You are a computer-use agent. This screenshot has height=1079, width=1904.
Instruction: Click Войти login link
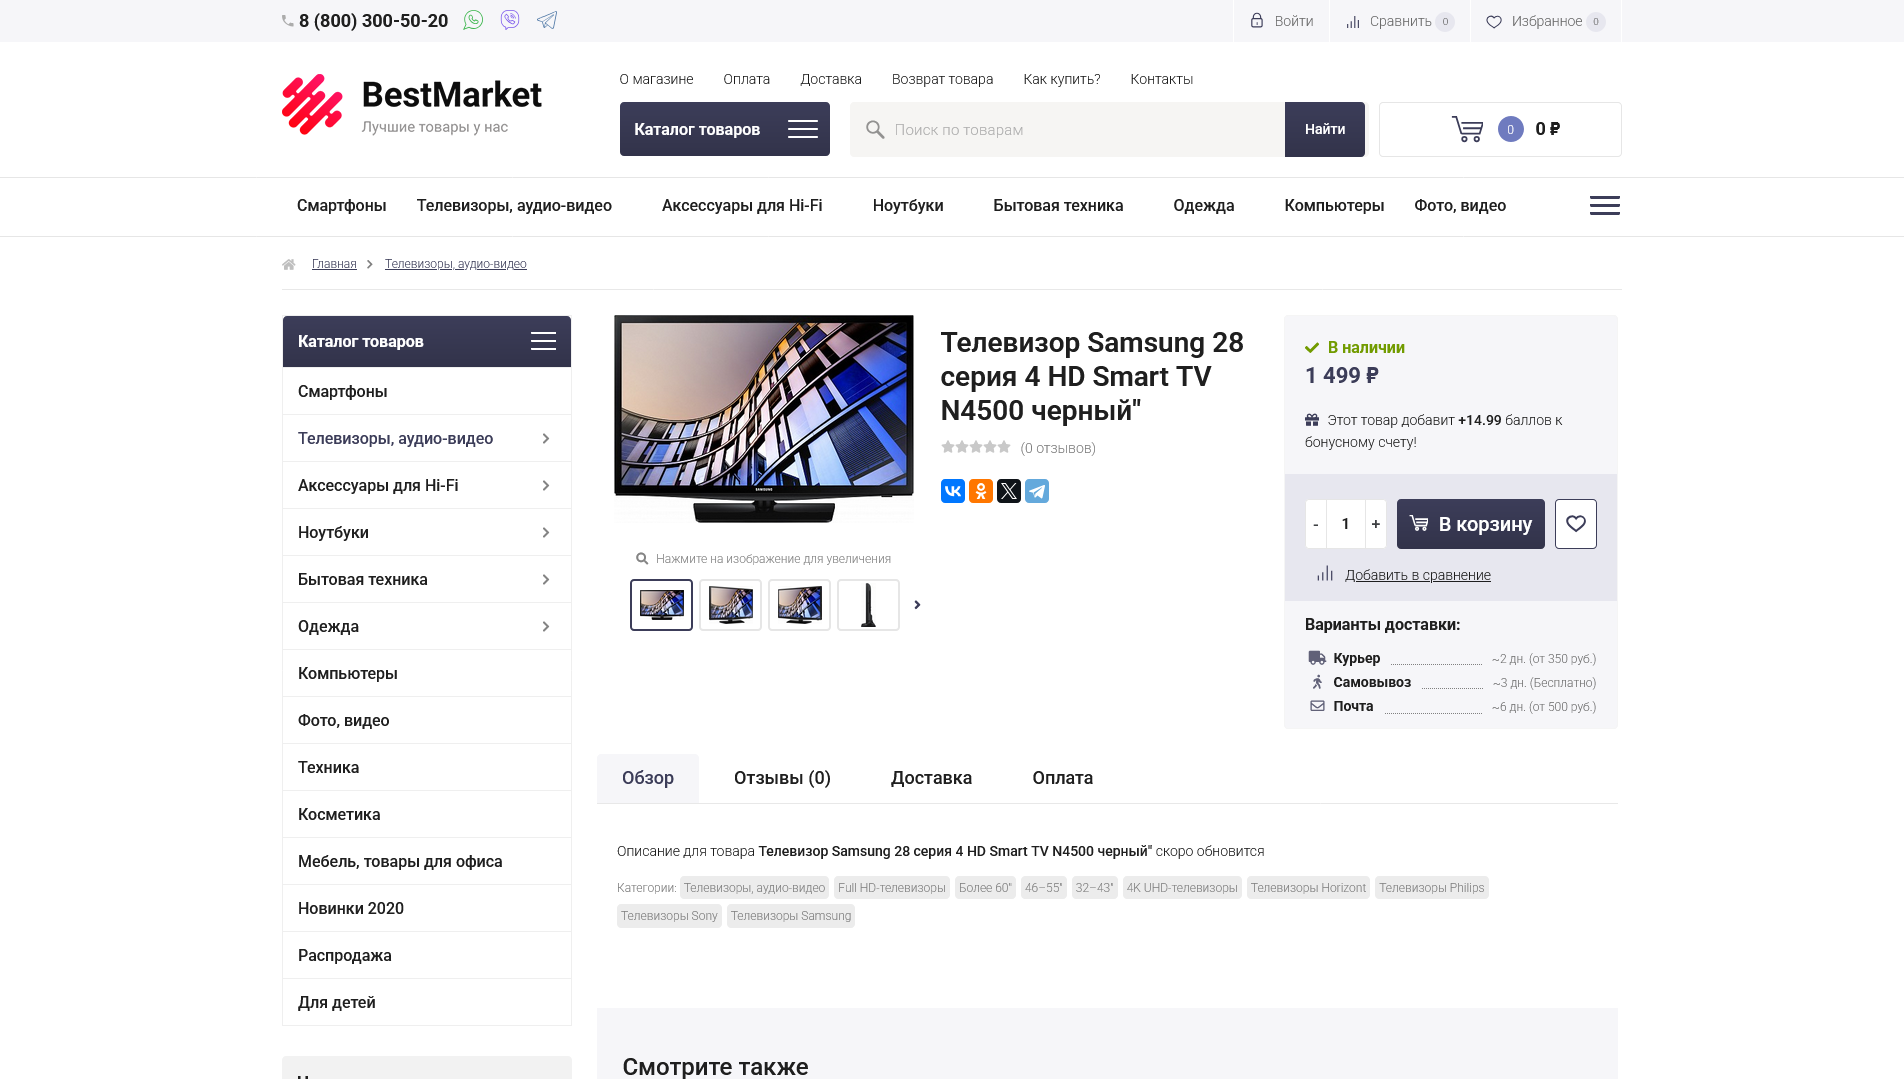click(x=1282, y=21)
